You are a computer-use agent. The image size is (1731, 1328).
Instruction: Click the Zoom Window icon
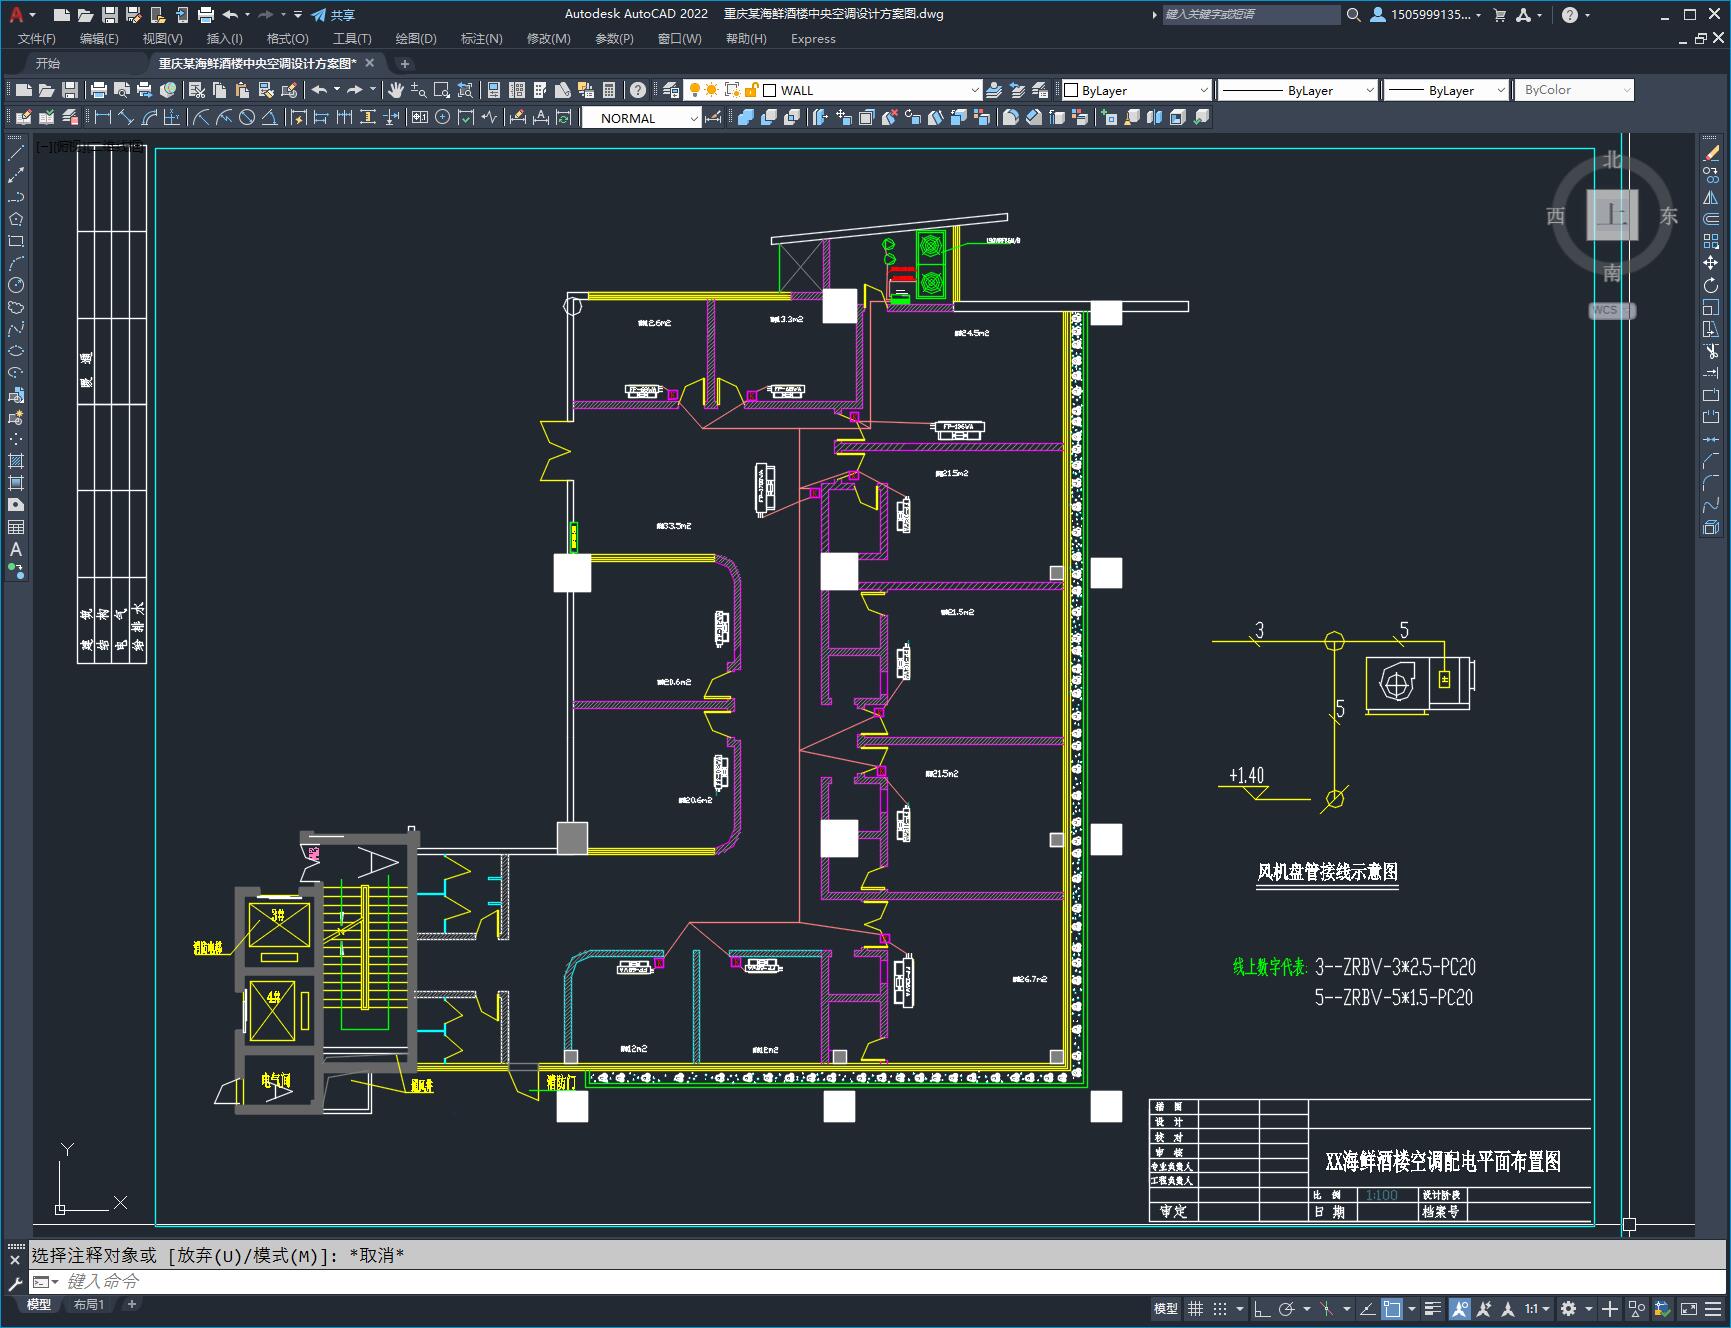pyautogui.click(x=441, y=90)
